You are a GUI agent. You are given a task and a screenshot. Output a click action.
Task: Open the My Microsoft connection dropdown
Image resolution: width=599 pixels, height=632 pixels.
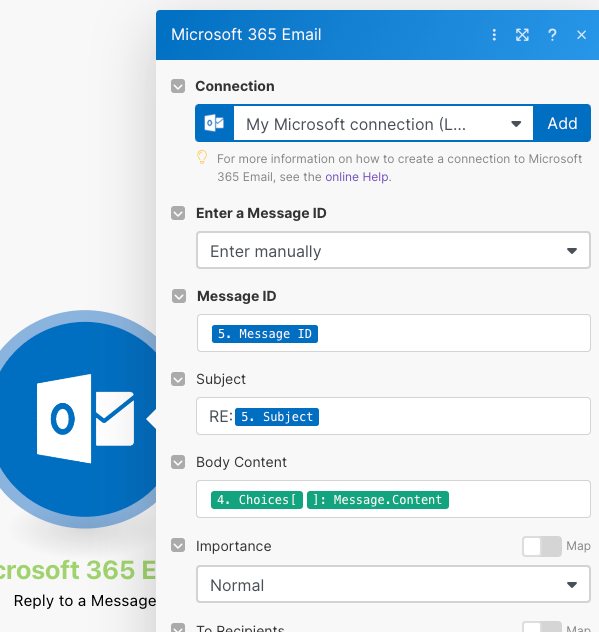tap(383, 123)
